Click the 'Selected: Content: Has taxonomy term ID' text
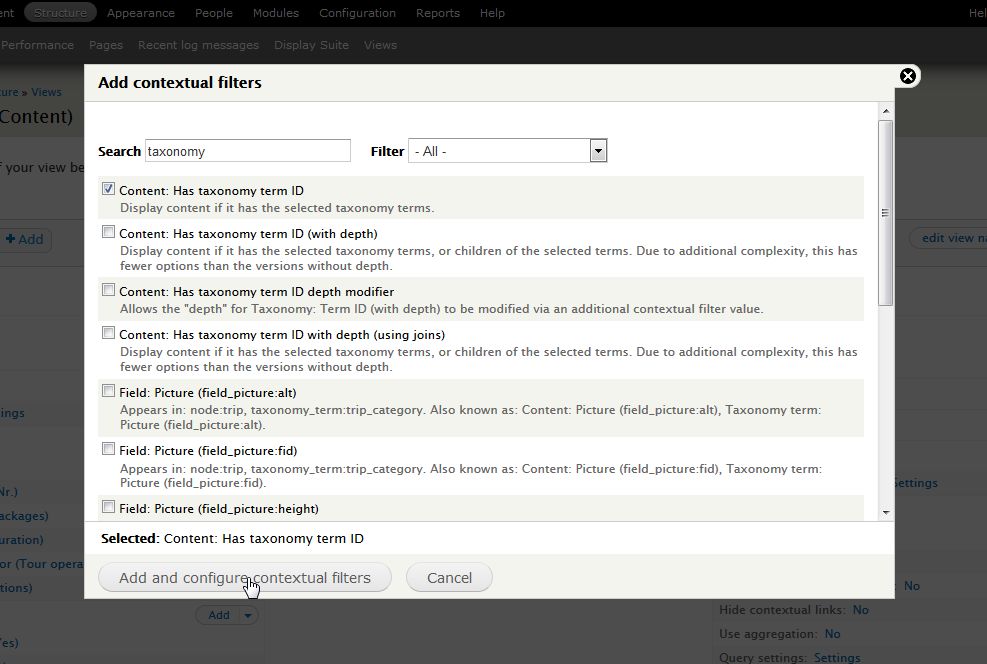This screenshot has width=987, height=664. [x=232, y=538]
